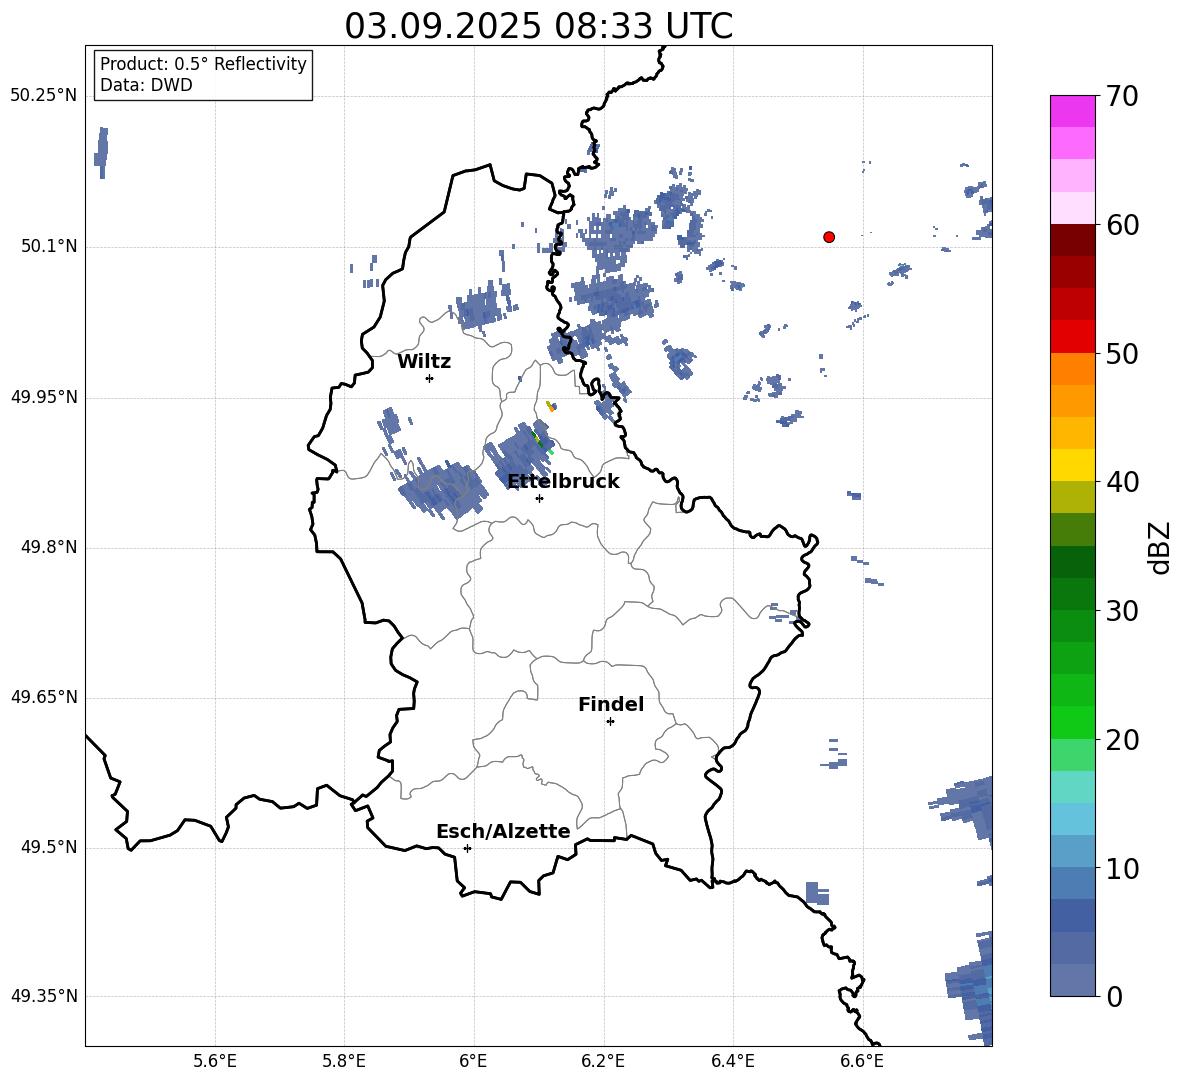This screenshot has width=1184, height=1081.
Task: Click the green high-reflectivity pixels above Ettelbruck
Action: (x=539, y=439)
